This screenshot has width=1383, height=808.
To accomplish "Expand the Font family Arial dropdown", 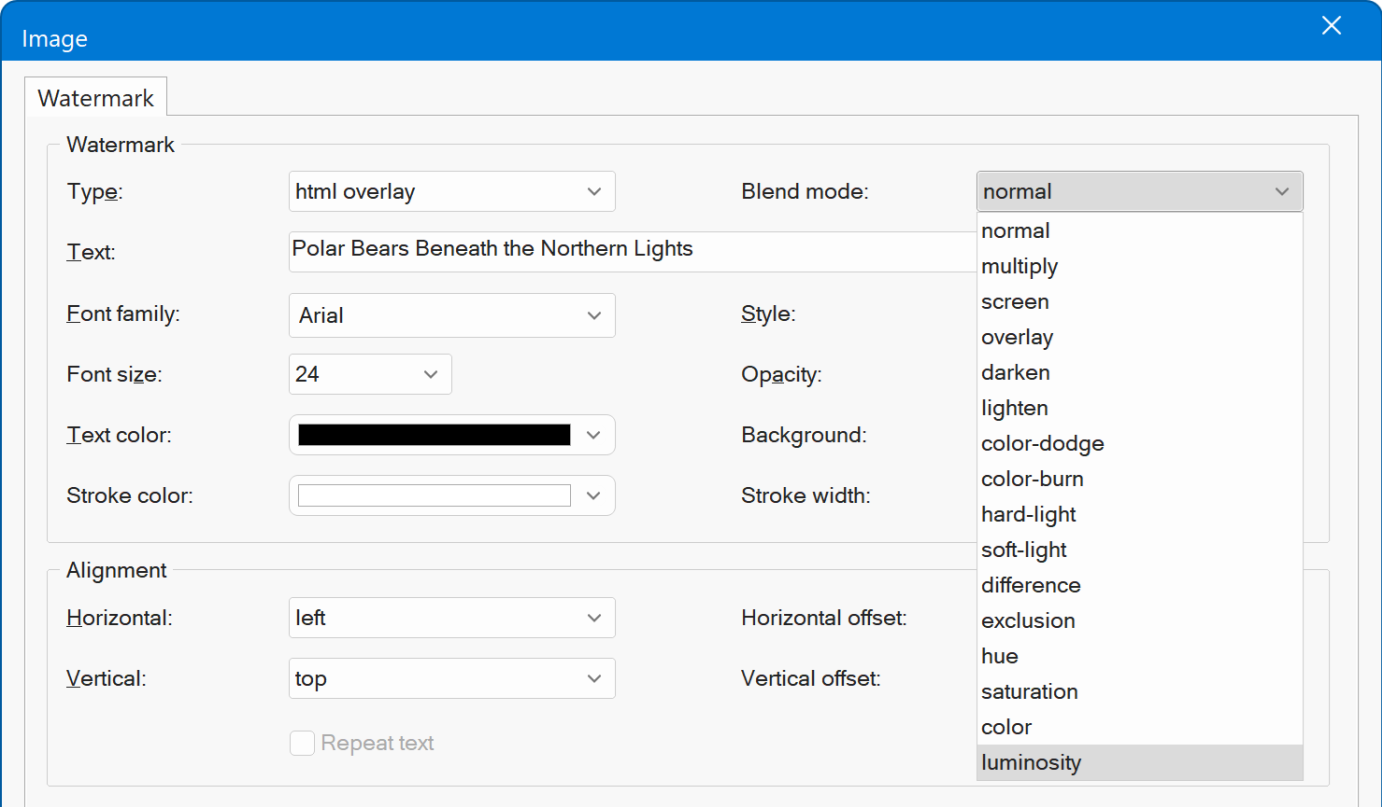I will pyautogui.click(x=451, y=315).
